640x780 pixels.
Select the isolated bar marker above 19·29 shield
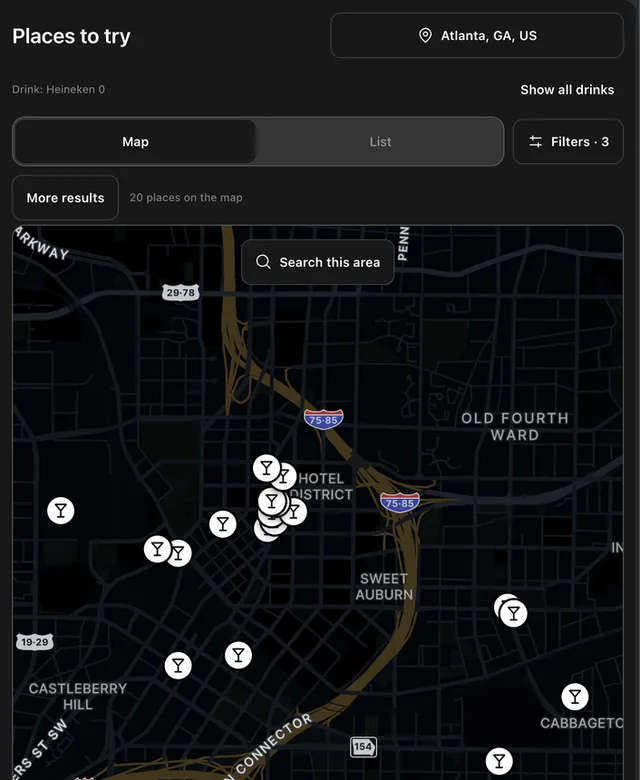coord(61,510)
